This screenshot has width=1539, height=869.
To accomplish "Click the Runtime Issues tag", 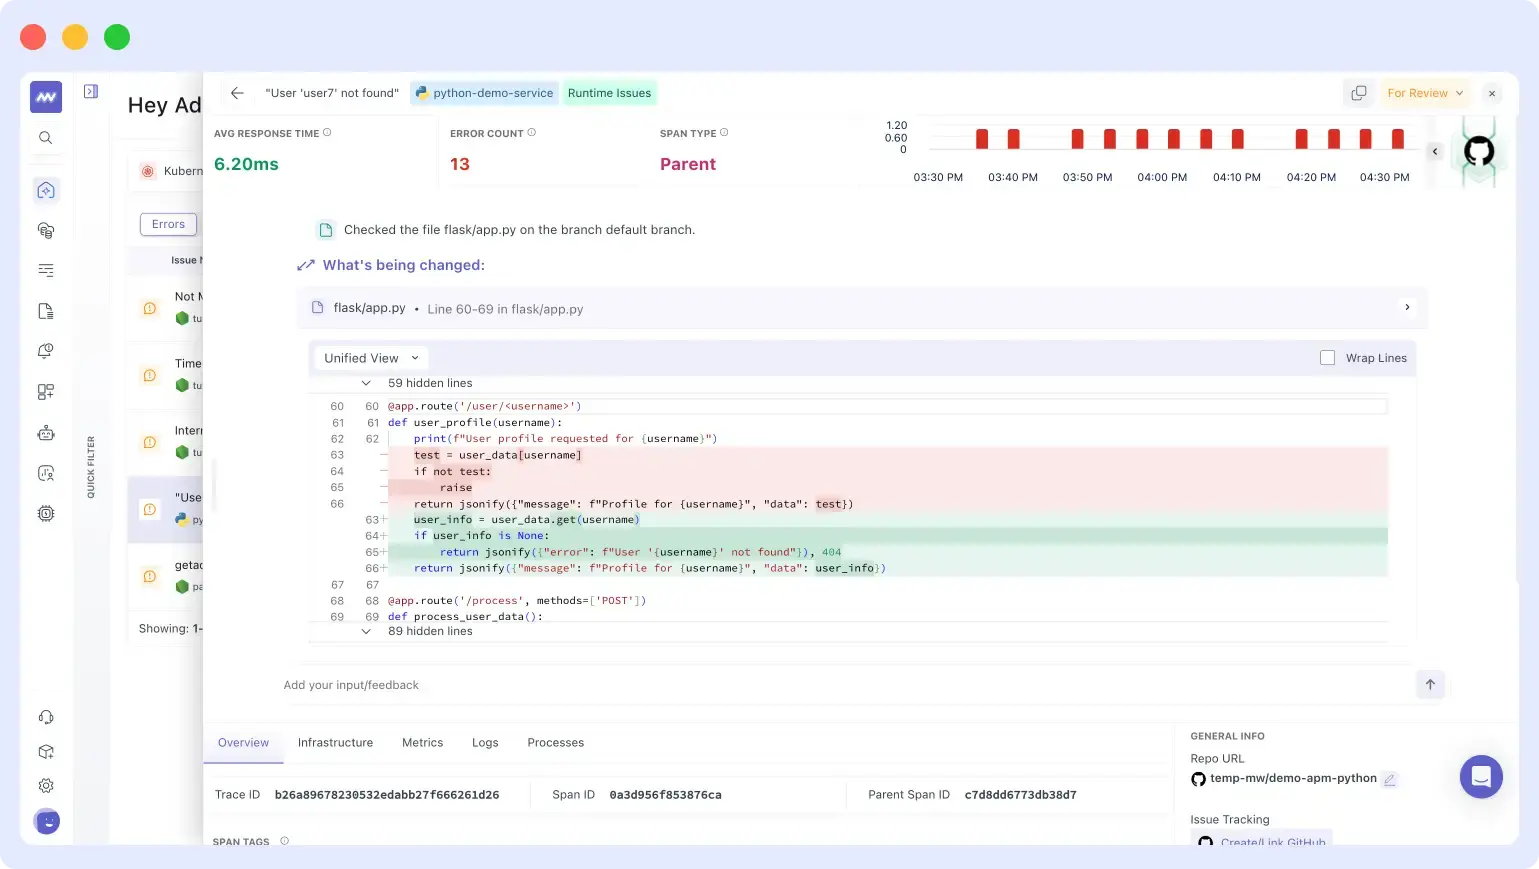I will click(x=609, y=93).
